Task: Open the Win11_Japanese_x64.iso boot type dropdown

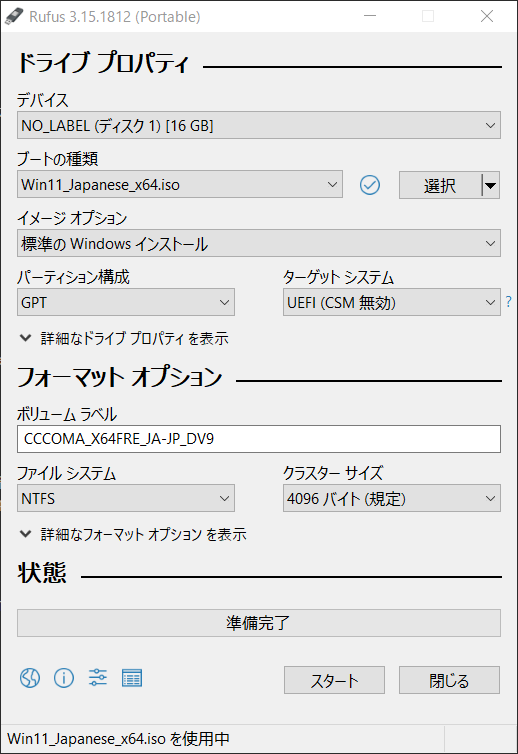Action: point(180,184)
